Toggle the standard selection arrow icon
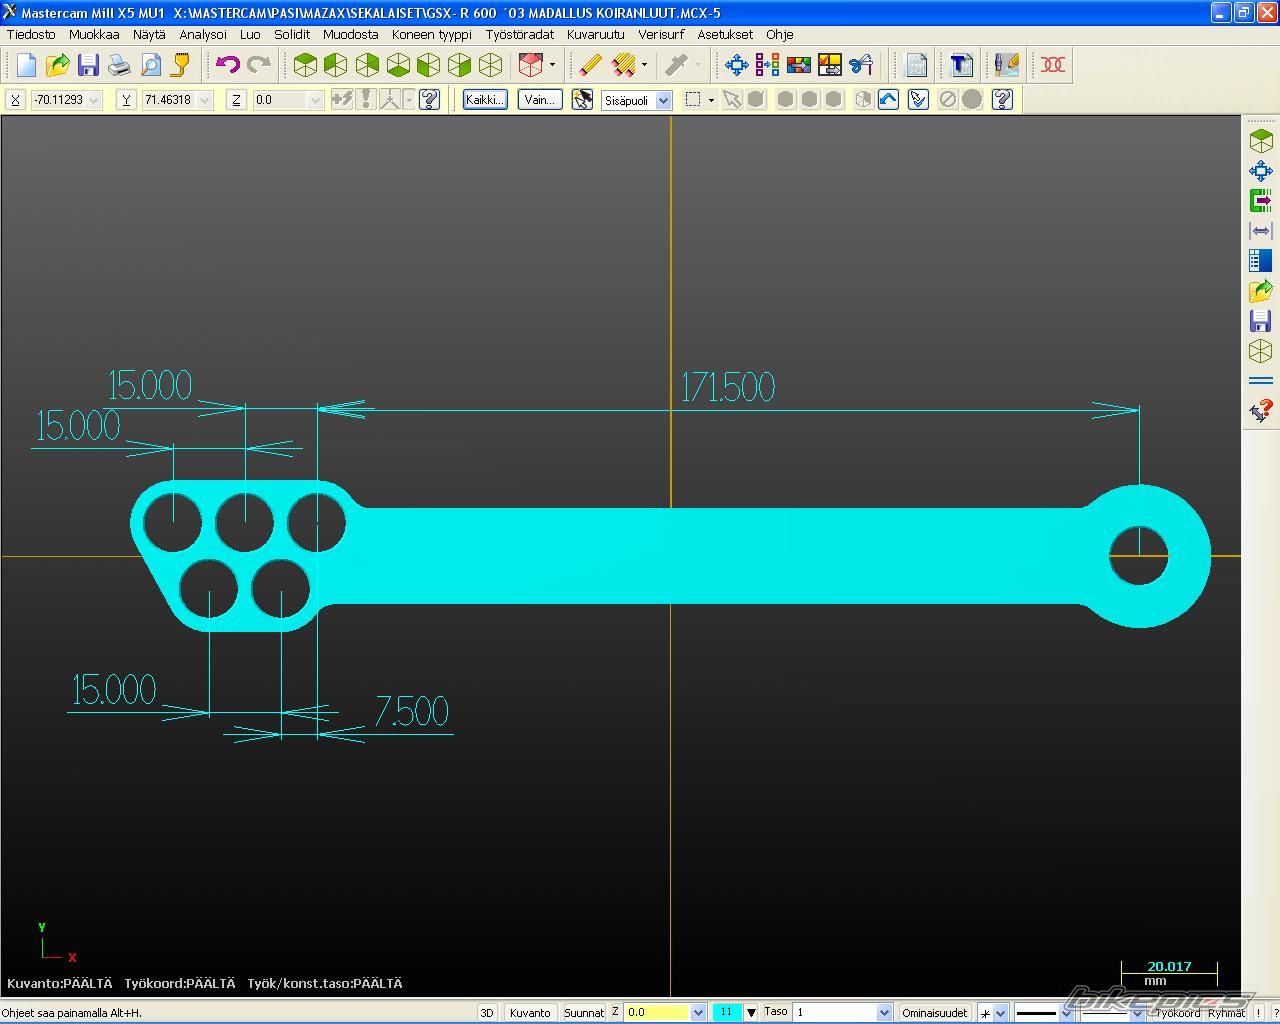The width and height of the screenshot is (1280, 1024). [732, 99]
